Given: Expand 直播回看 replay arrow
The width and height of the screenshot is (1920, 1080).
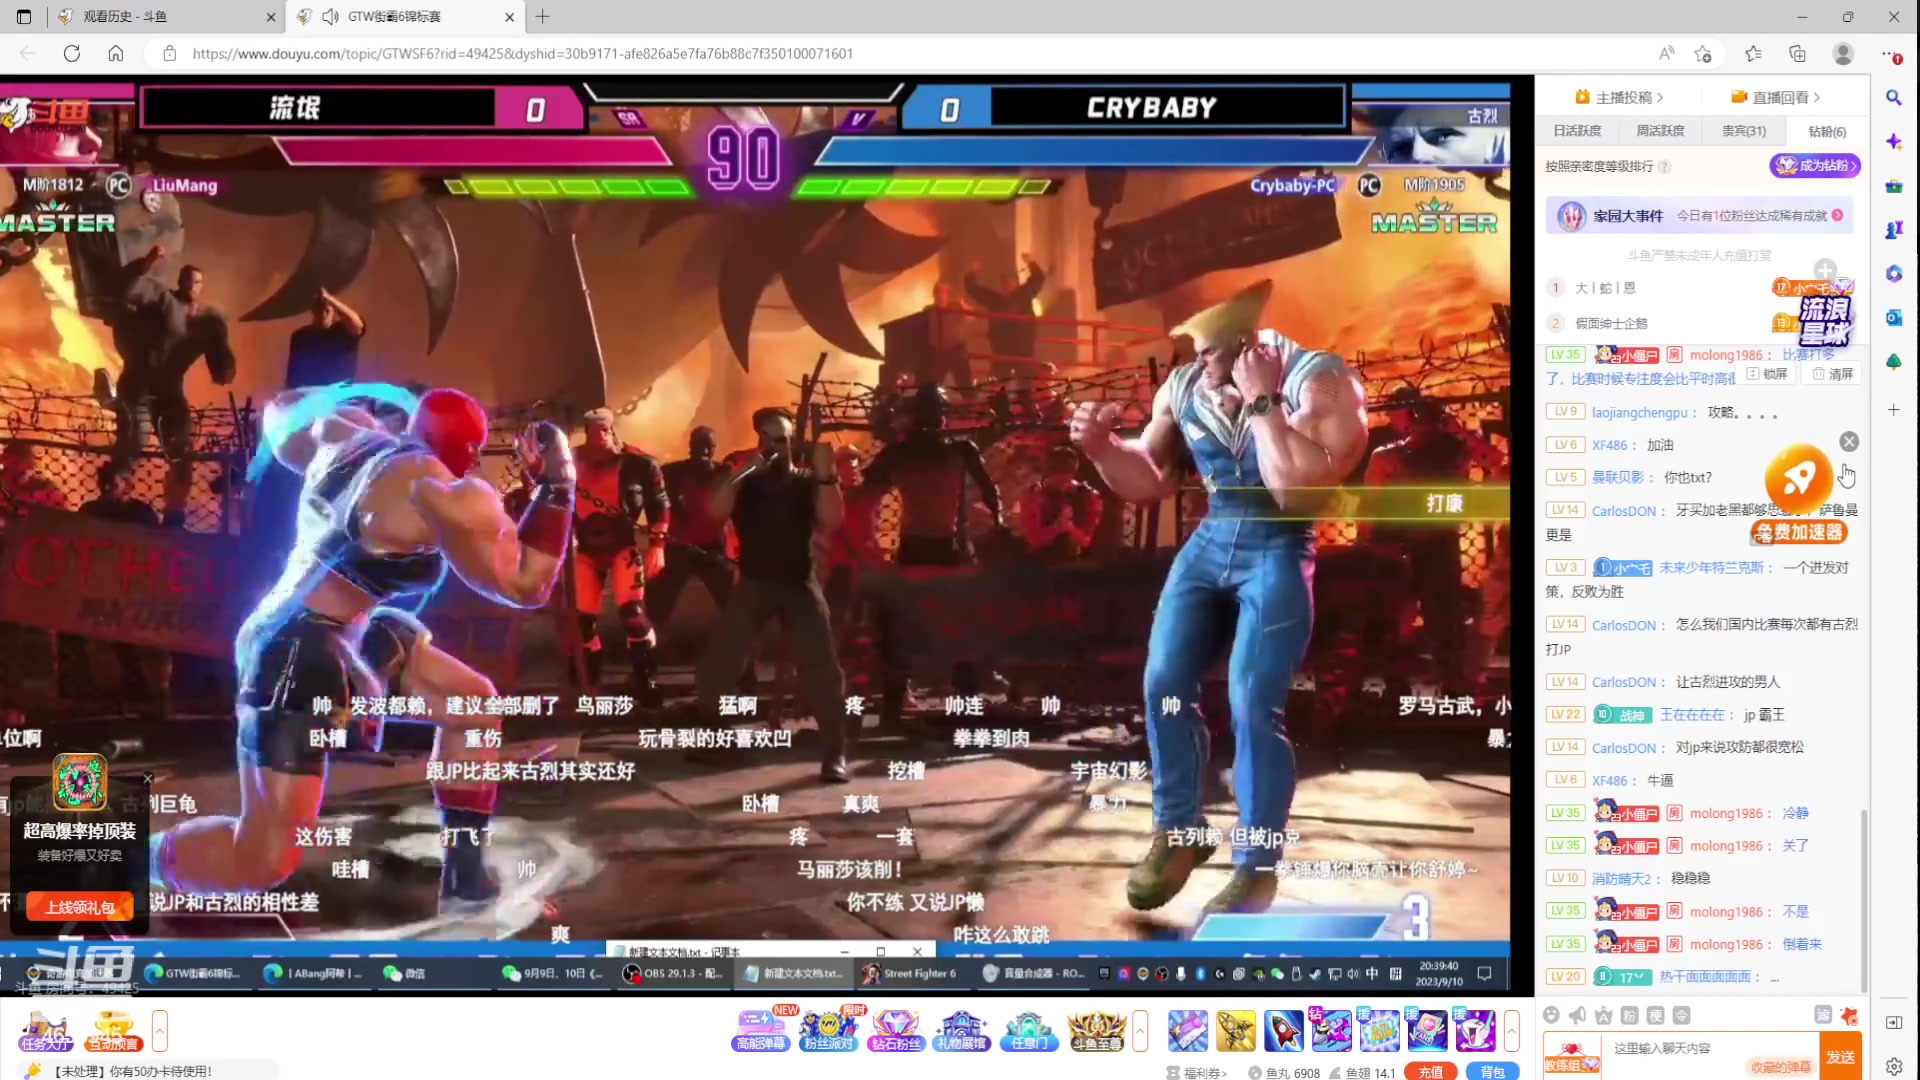Looking at the screenshot, I should pyautogui.click(x=1776, y=97).
